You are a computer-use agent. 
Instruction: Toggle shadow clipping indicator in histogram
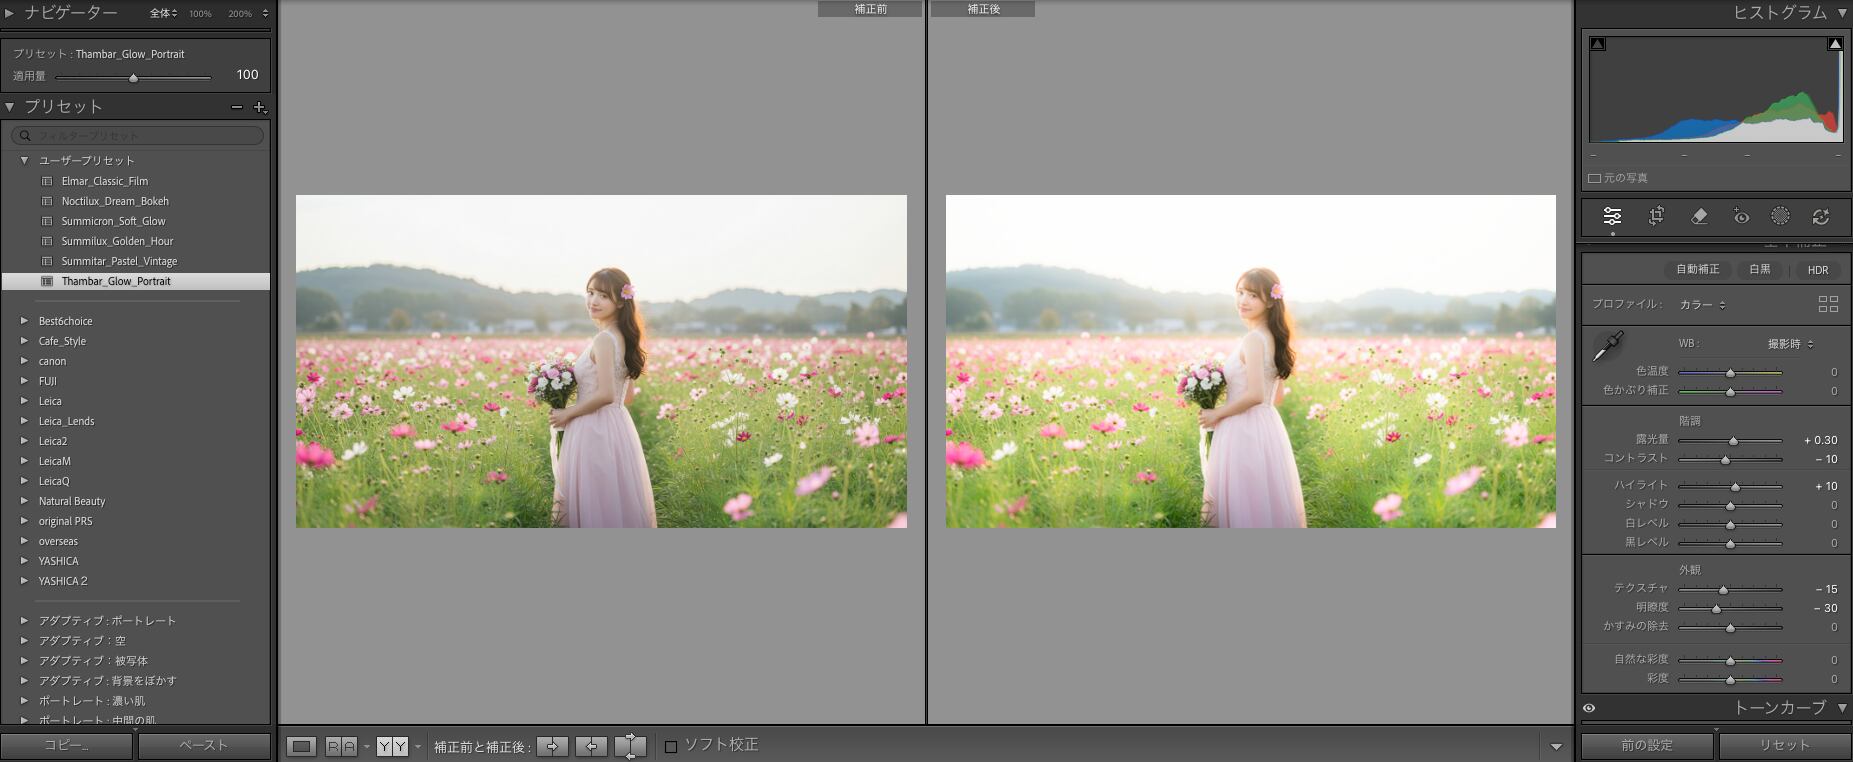click(1598, 44)
